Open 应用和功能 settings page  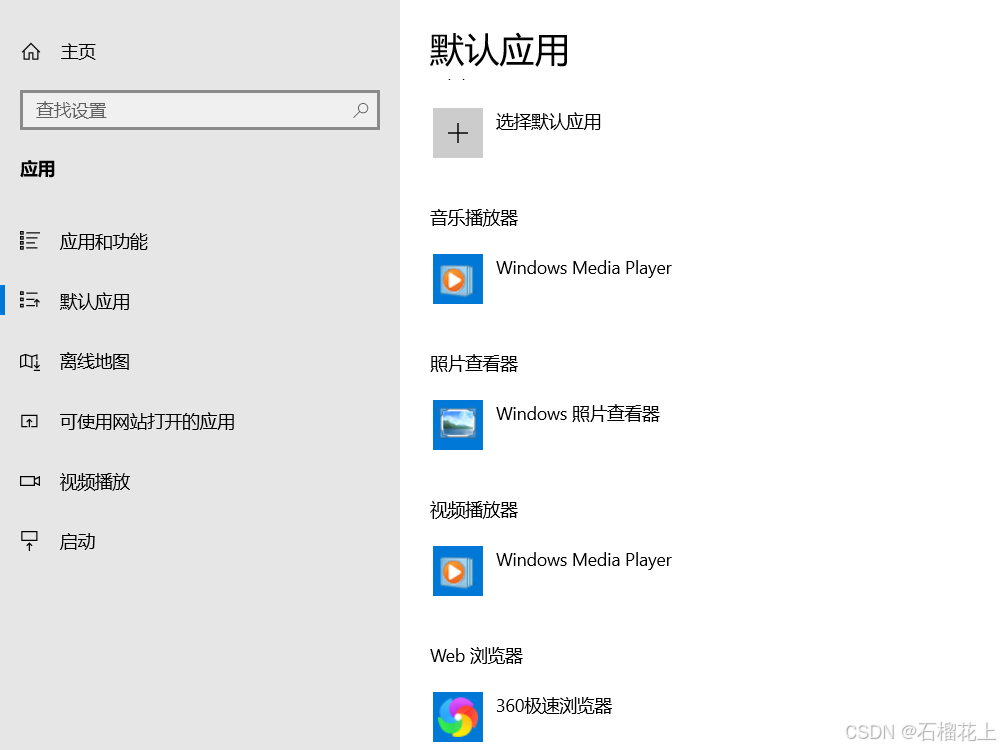click(x=103, y=241)
